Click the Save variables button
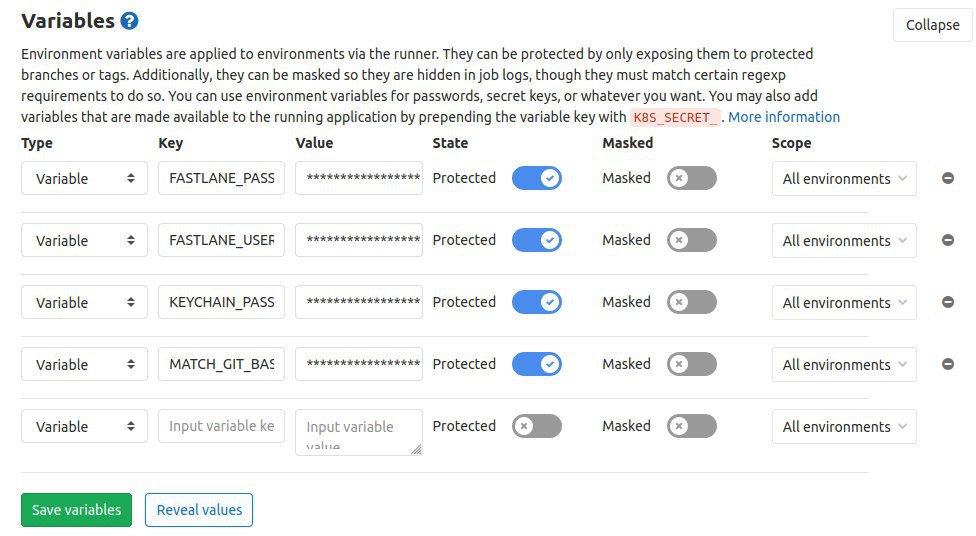 pos(77,510)
